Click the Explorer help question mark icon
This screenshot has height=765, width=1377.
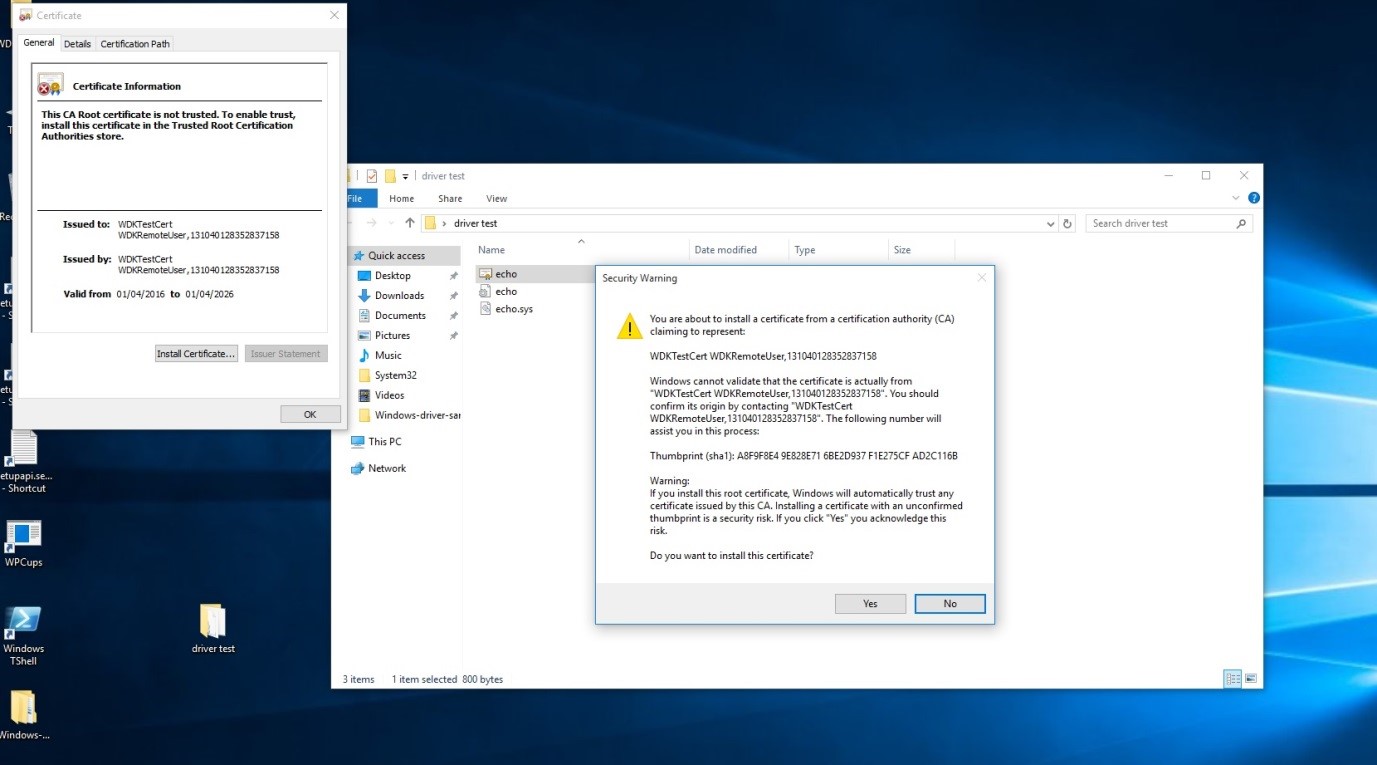coord(1254,198)
